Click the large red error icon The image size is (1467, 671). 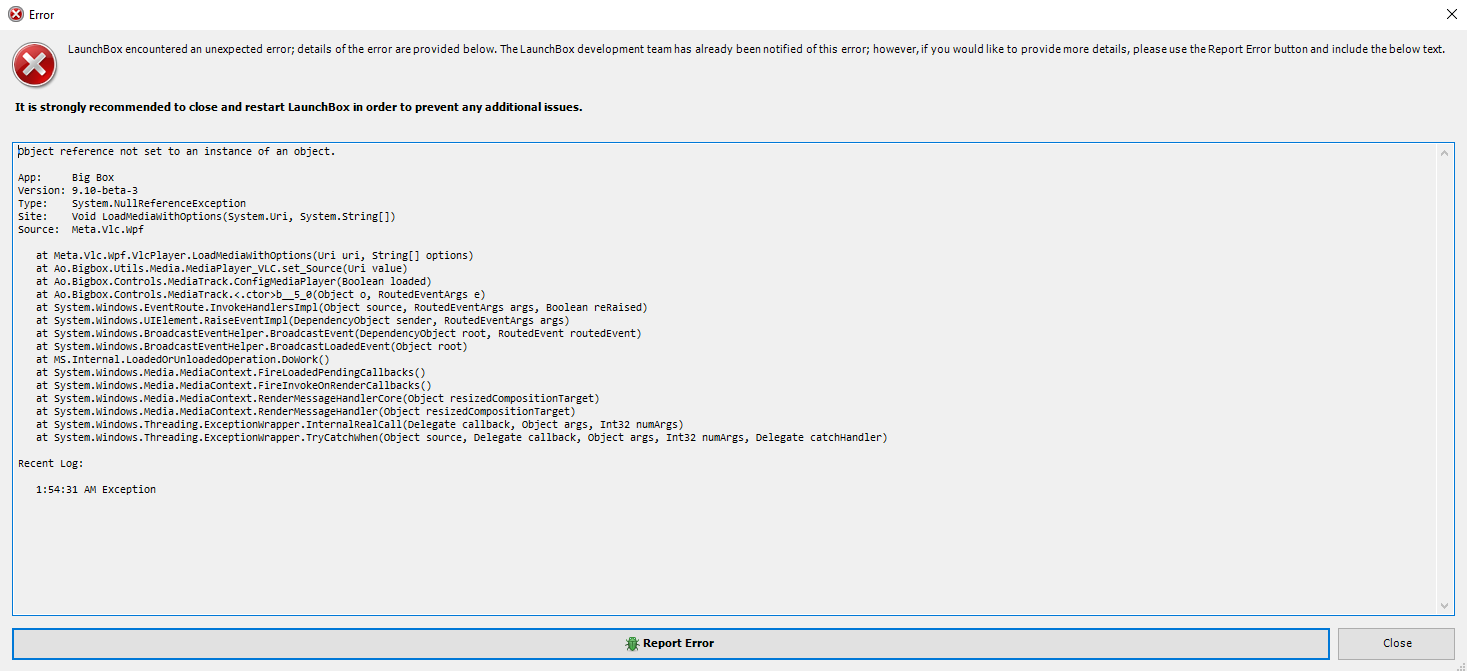click(x=34, y=65)
